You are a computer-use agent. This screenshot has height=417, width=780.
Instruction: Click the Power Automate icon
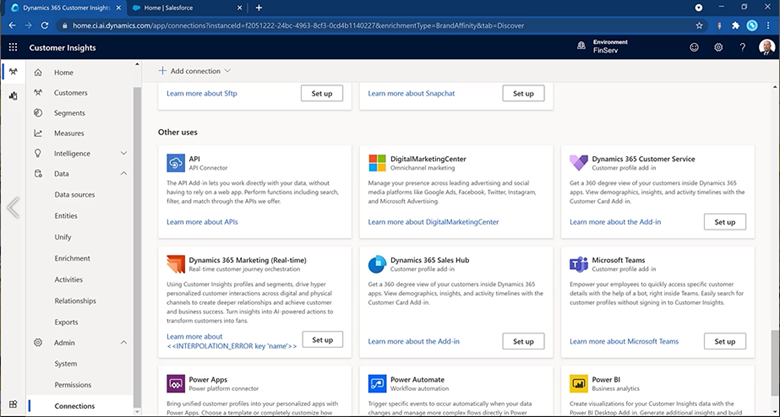click(377, 384)
